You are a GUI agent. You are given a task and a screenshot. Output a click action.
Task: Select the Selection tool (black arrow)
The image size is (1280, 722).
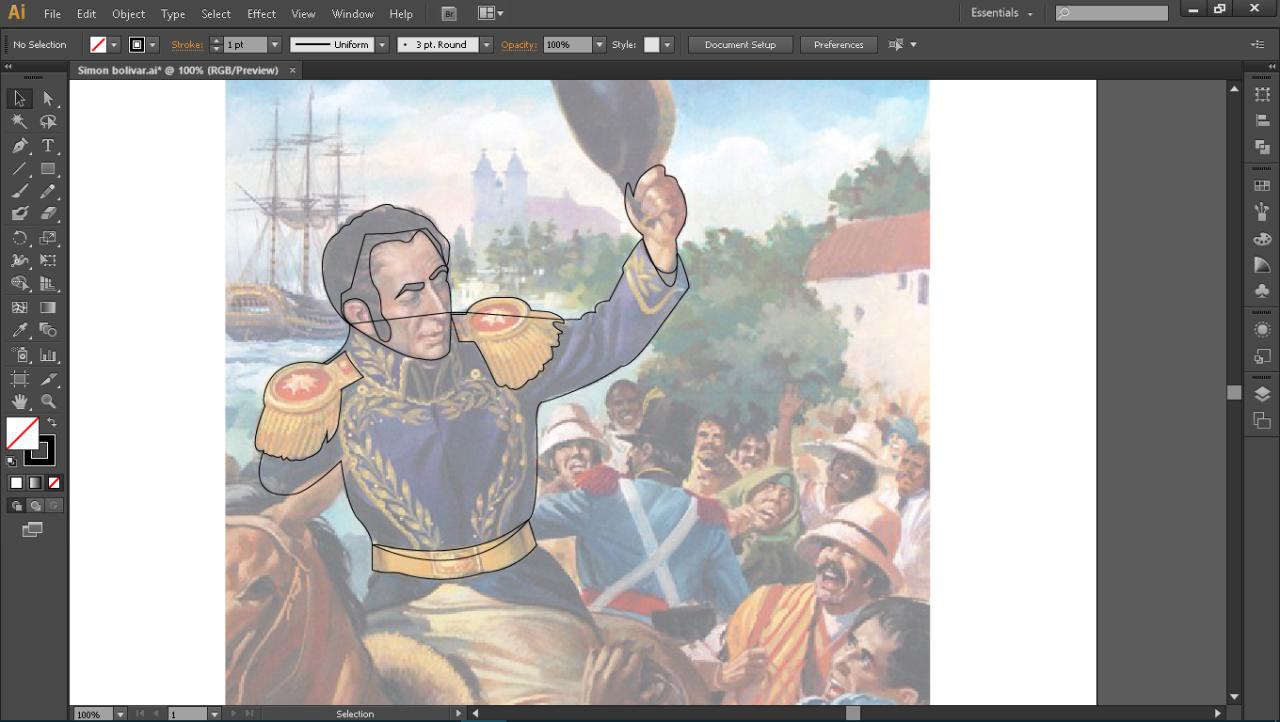[19, 98]
